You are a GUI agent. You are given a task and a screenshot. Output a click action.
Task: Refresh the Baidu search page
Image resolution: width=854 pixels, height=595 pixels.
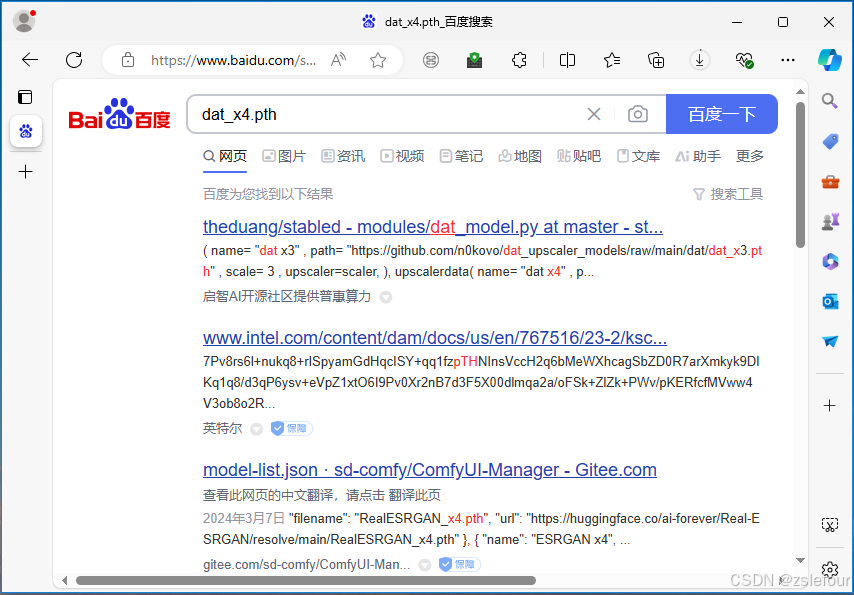point(74,60)
